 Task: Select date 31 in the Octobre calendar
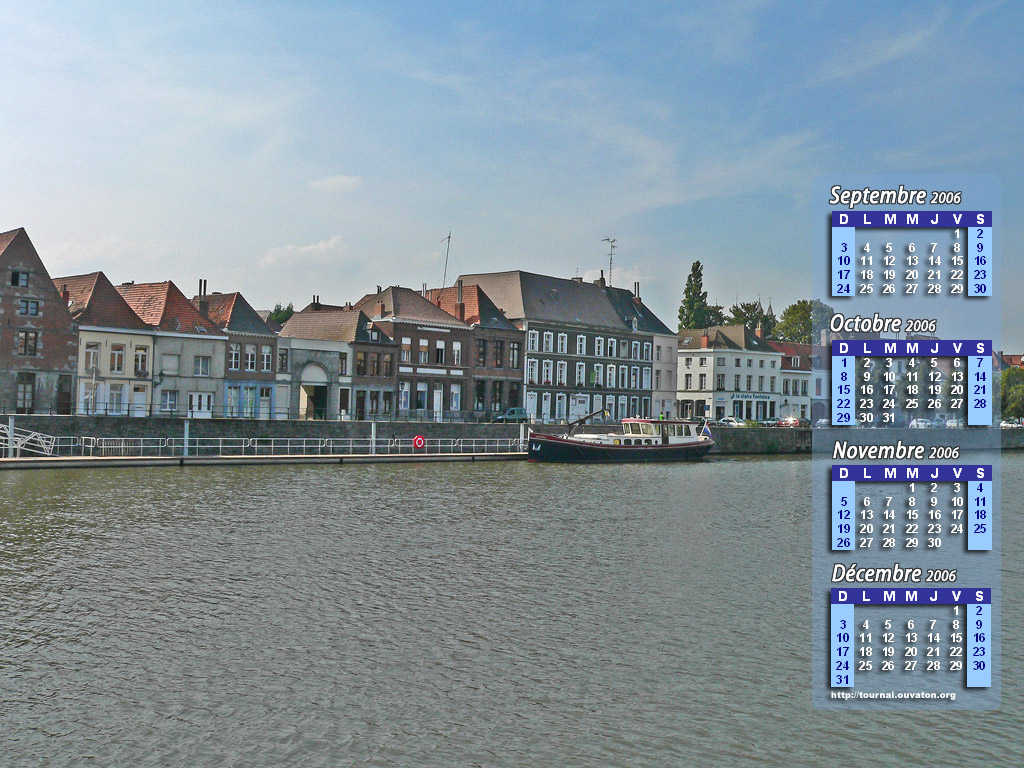pos(889,418)
